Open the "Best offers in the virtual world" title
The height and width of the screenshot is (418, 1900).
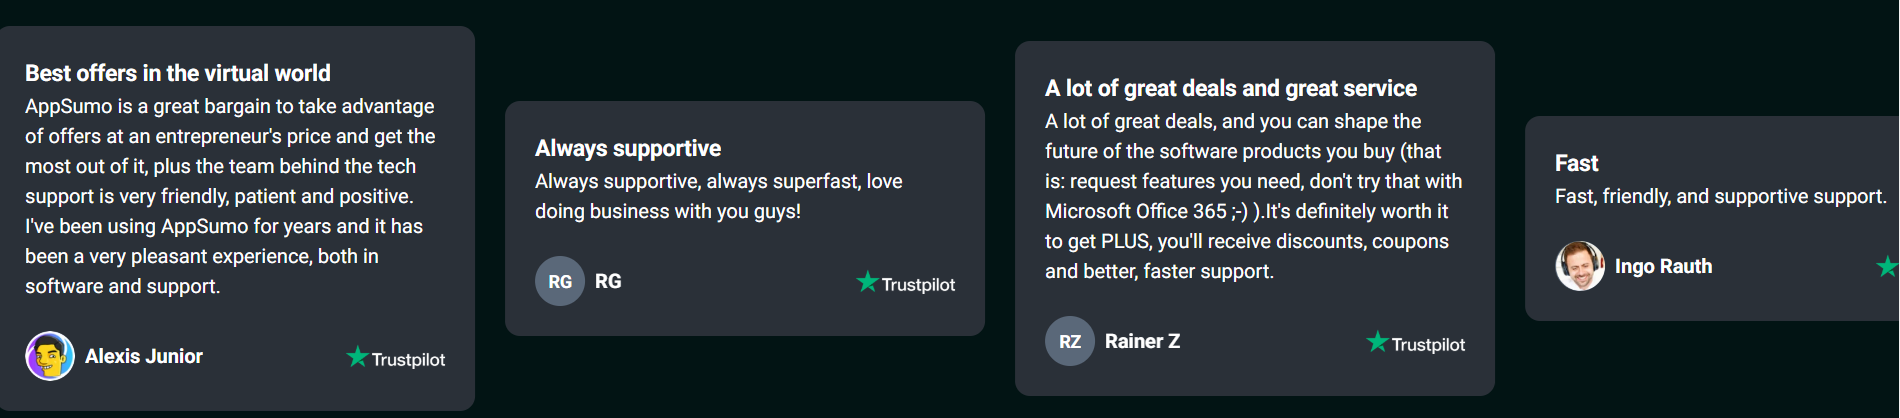click(178, 73)
